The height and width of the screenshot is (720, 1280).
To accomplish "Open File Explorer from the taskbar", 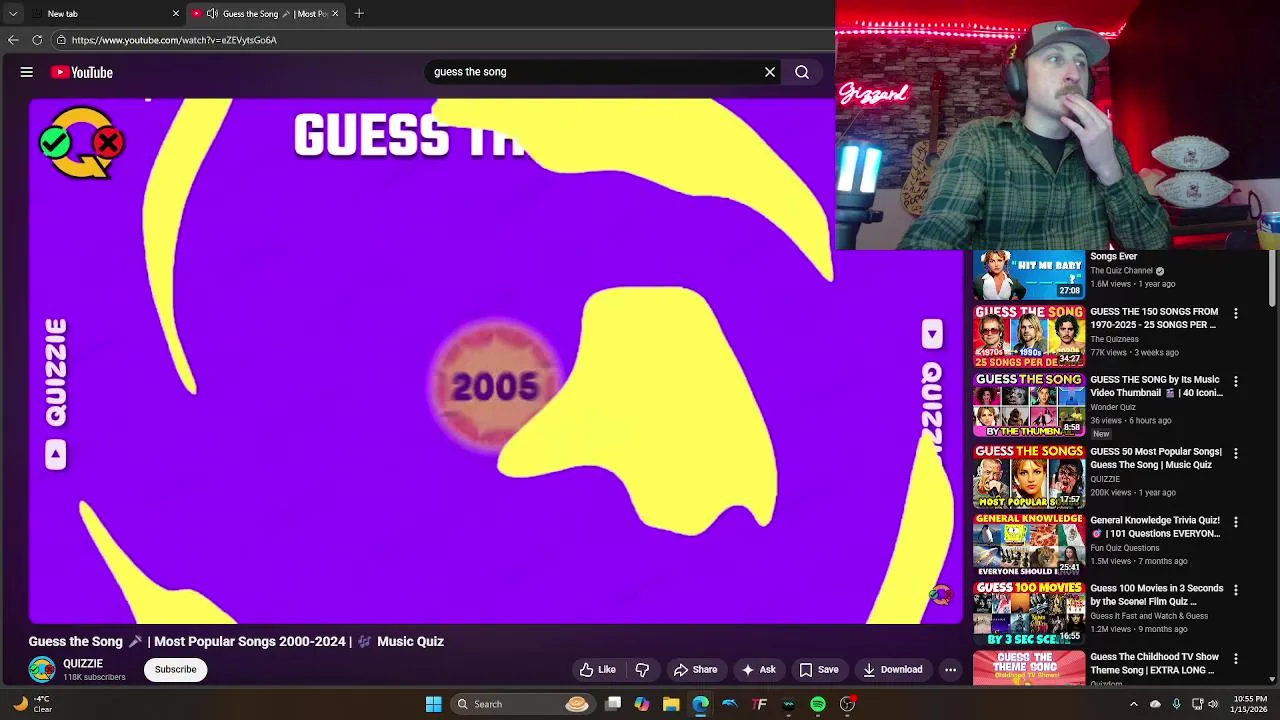I will pyautogui.click(x=671, y=704).
